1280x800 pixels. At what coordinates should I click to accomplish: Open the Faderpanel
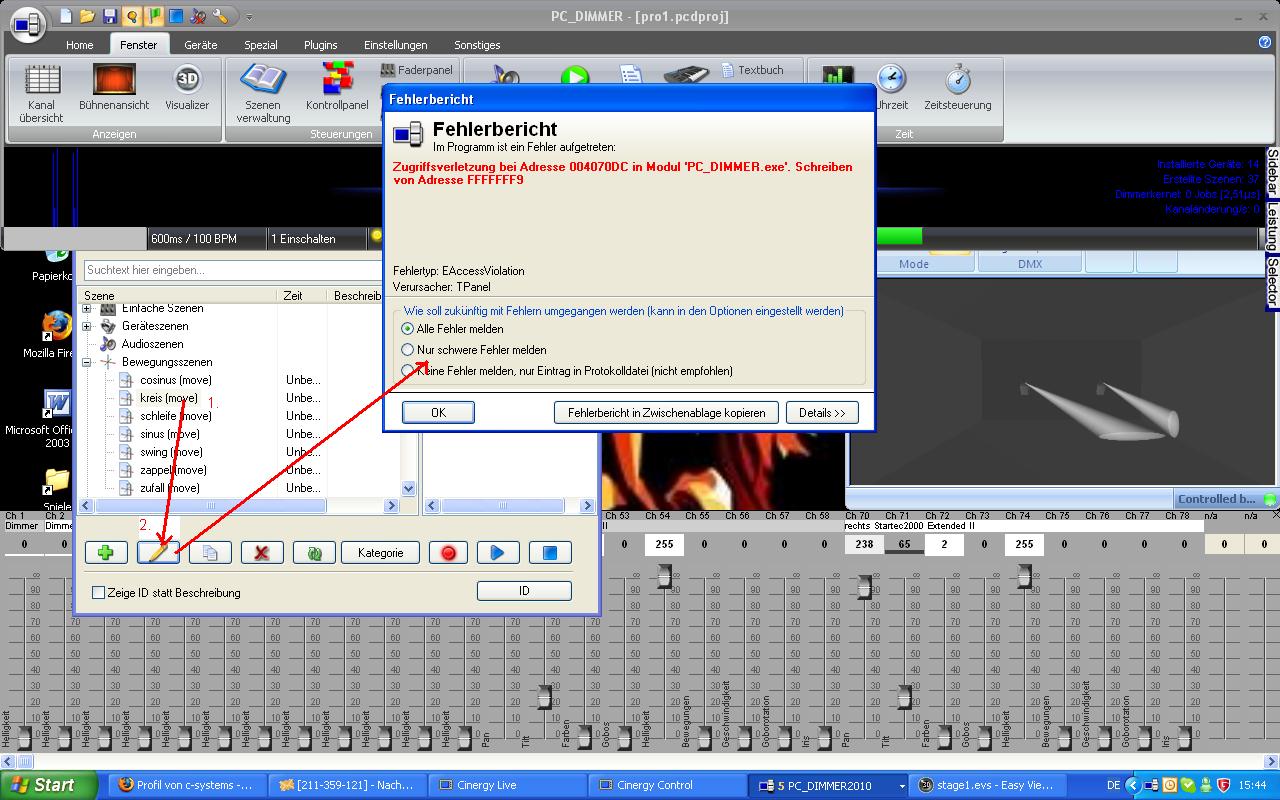417,70
